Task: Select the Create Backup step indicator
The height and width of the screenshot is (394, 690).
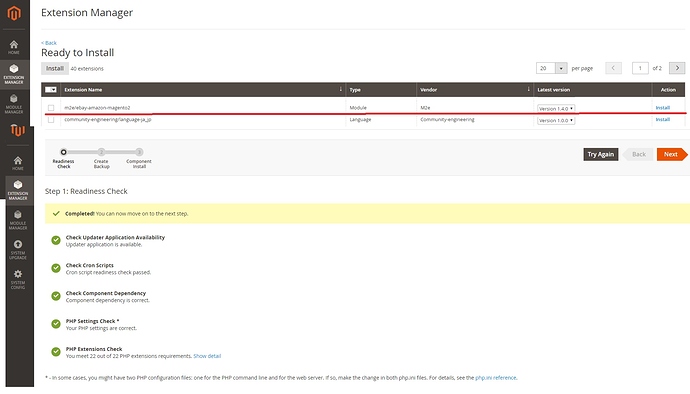Action: coord(101,152)
